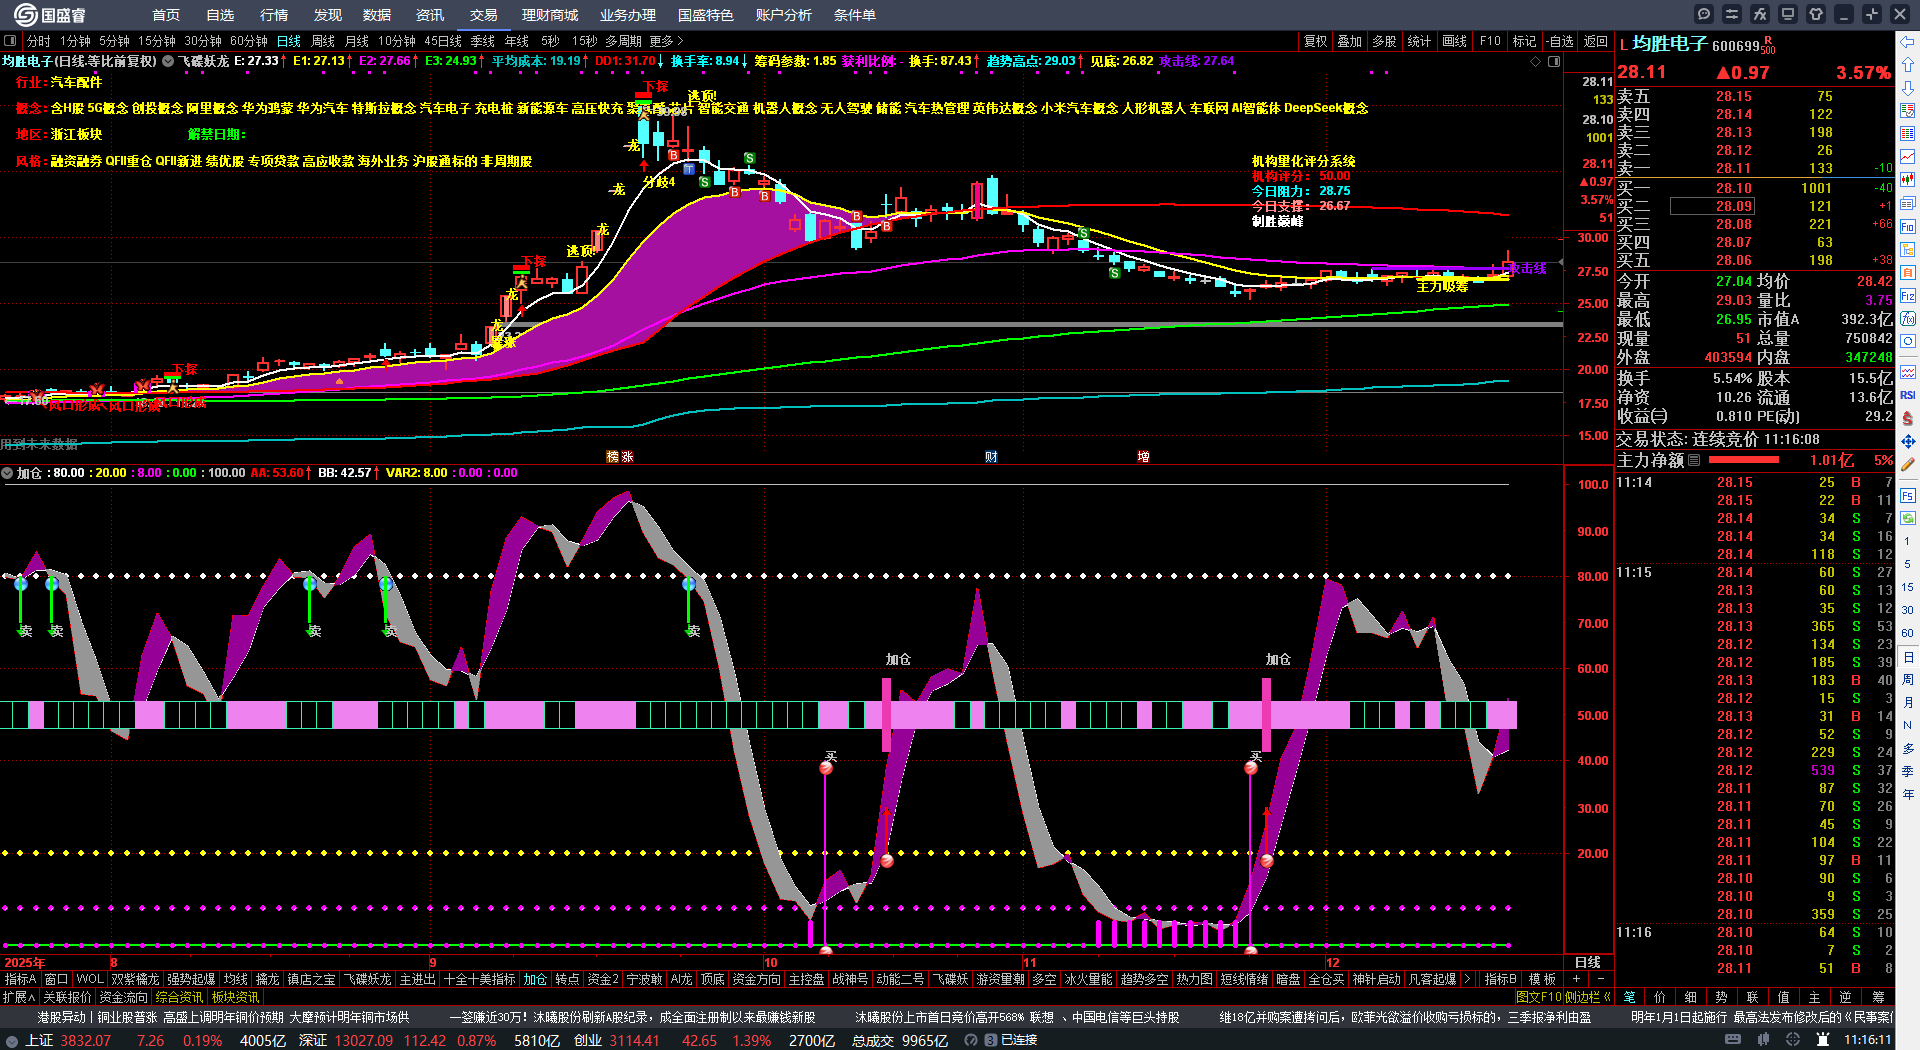This screenshot has width=1920, height=1050.
Task: Click the red 主力净额 progress bar
Action: (1744, 460)
